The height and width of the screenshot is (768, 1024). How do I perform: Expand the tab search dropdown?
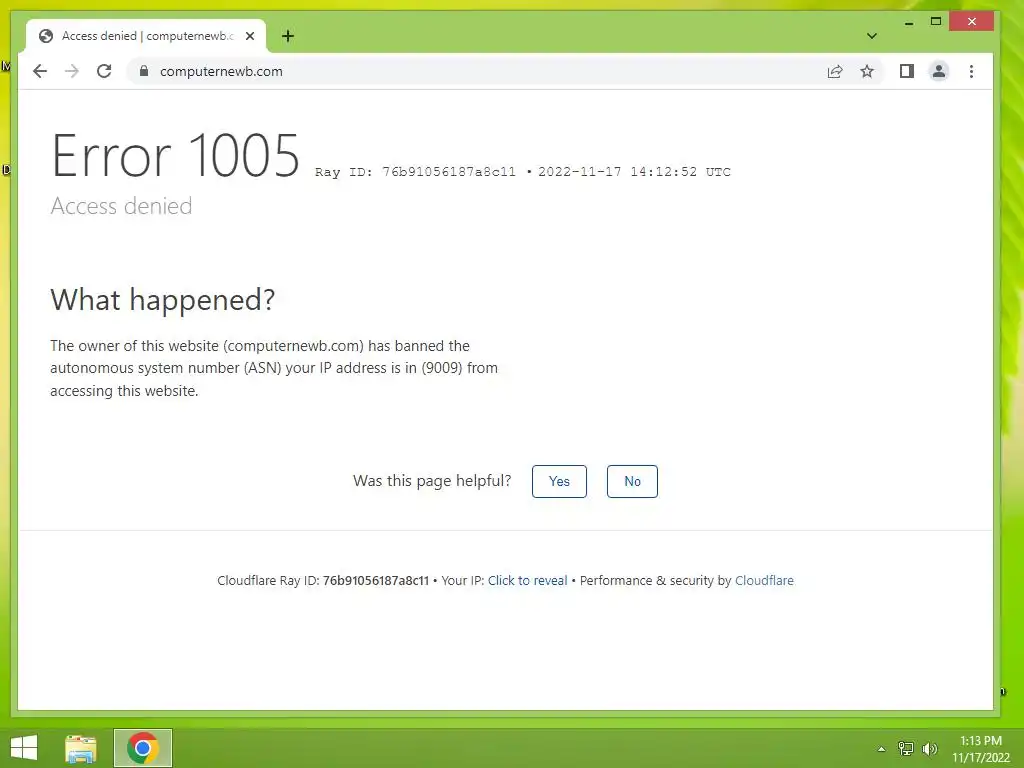[x=871, y=36]
